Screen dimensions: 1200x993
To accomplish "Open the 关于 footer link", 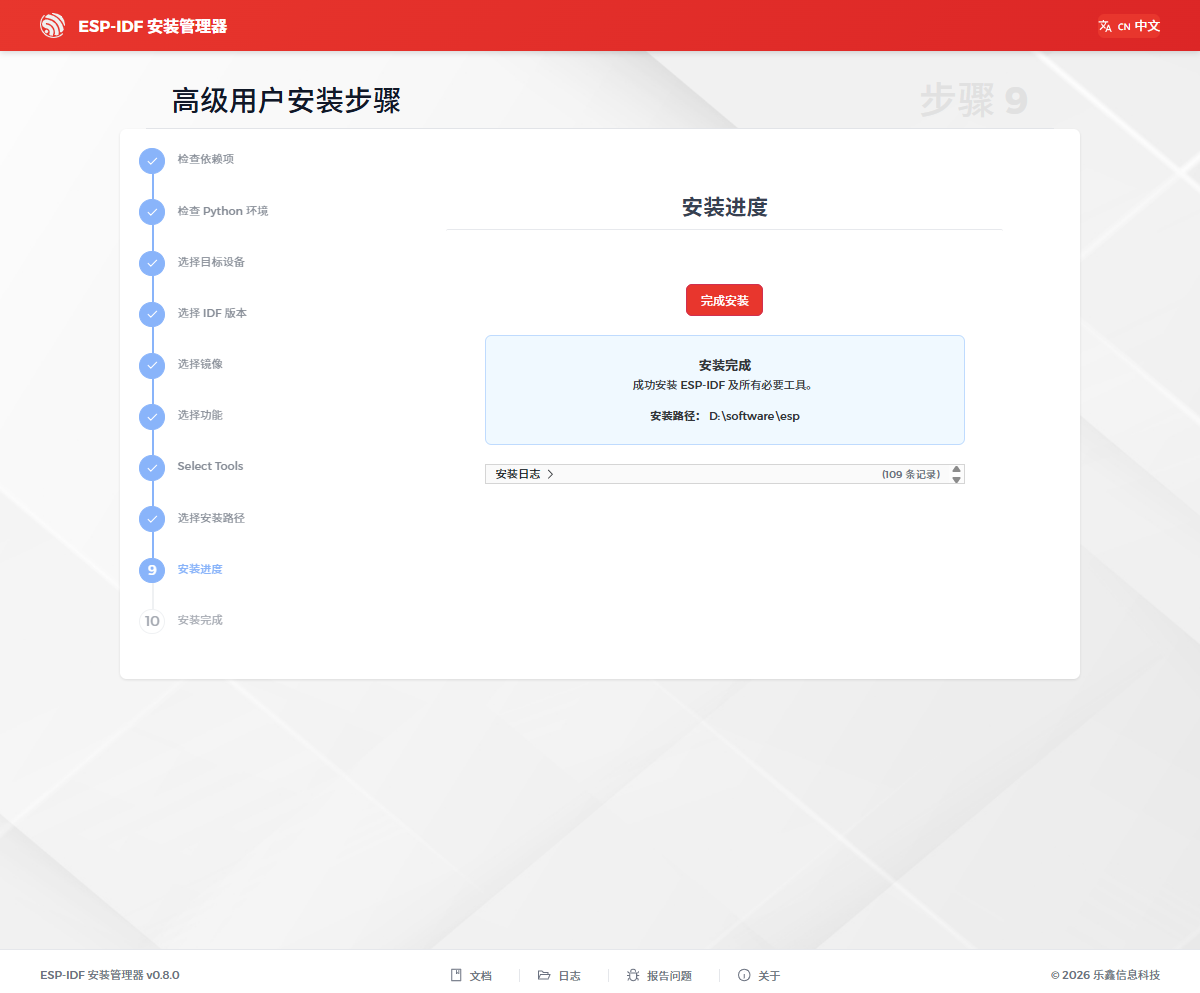I will pos(759,975).
